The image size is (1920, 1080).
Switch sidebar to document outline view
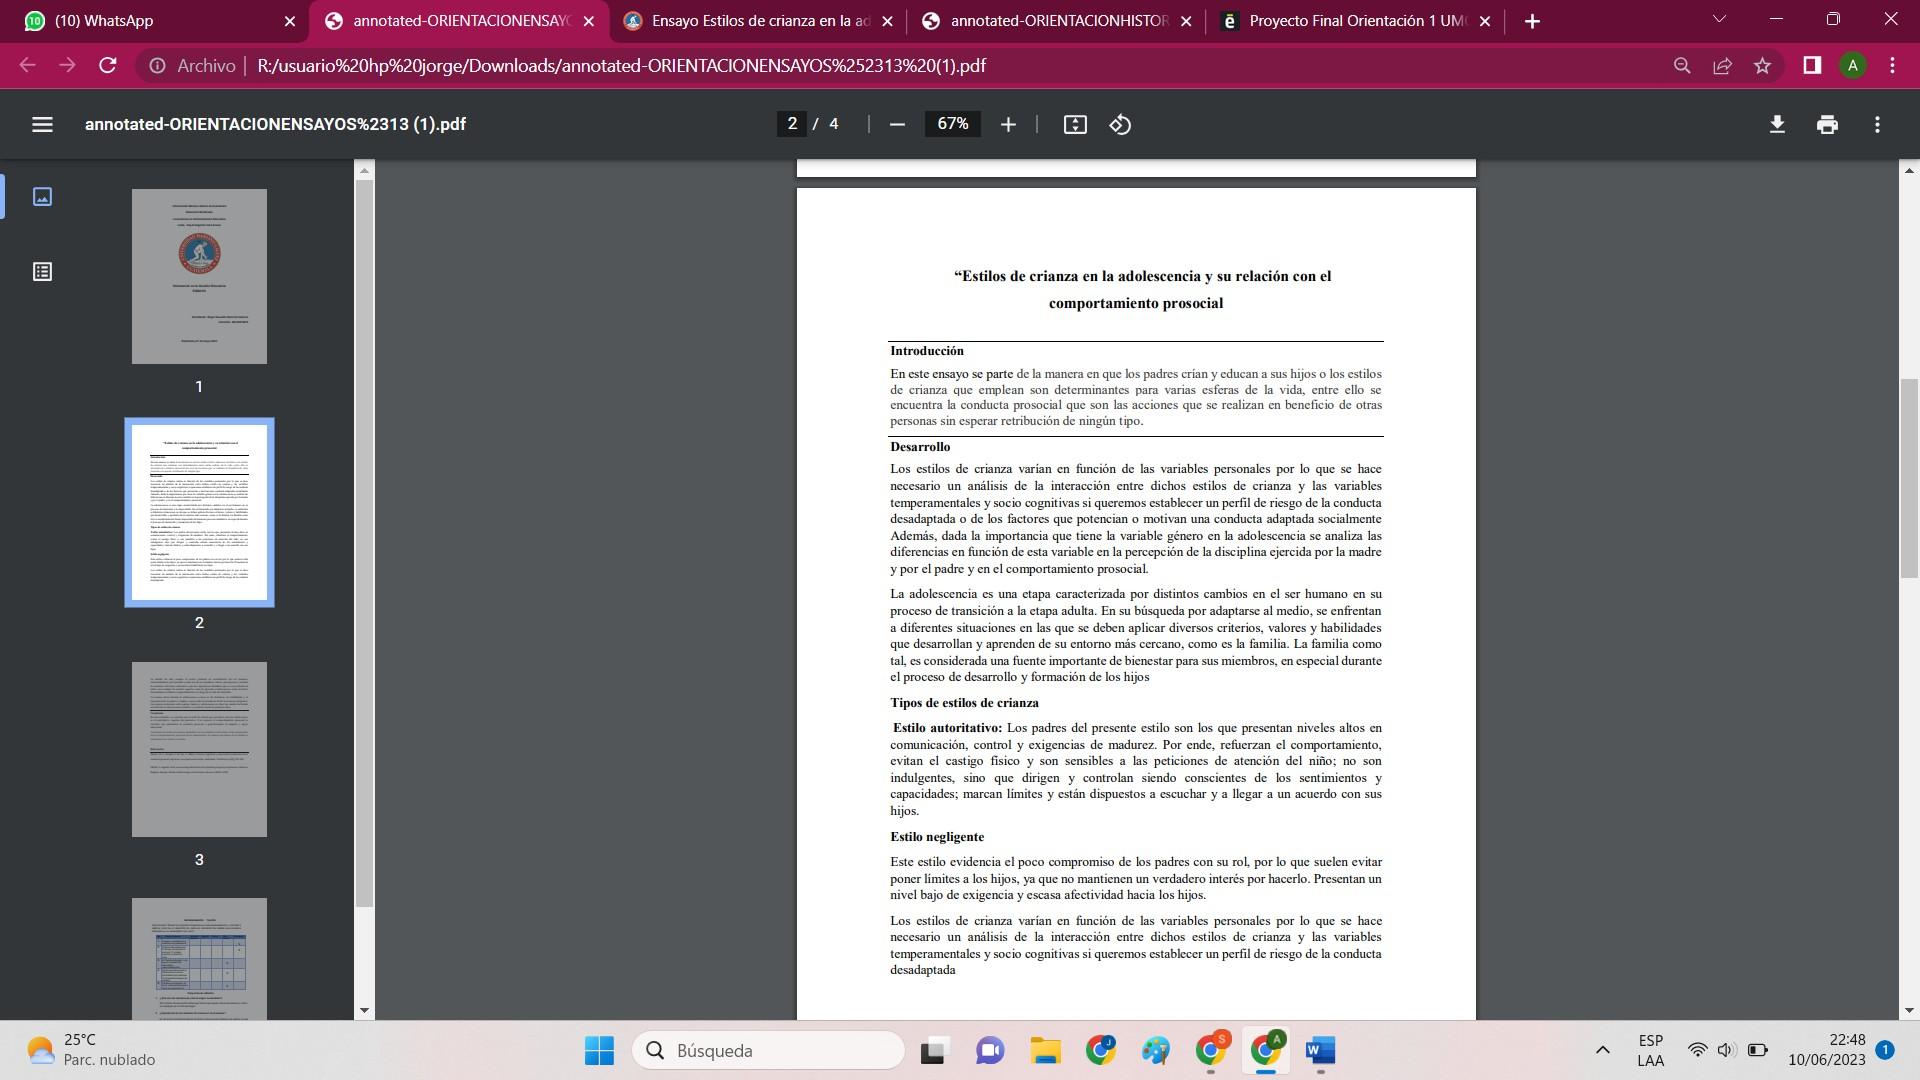click(42, 272)
